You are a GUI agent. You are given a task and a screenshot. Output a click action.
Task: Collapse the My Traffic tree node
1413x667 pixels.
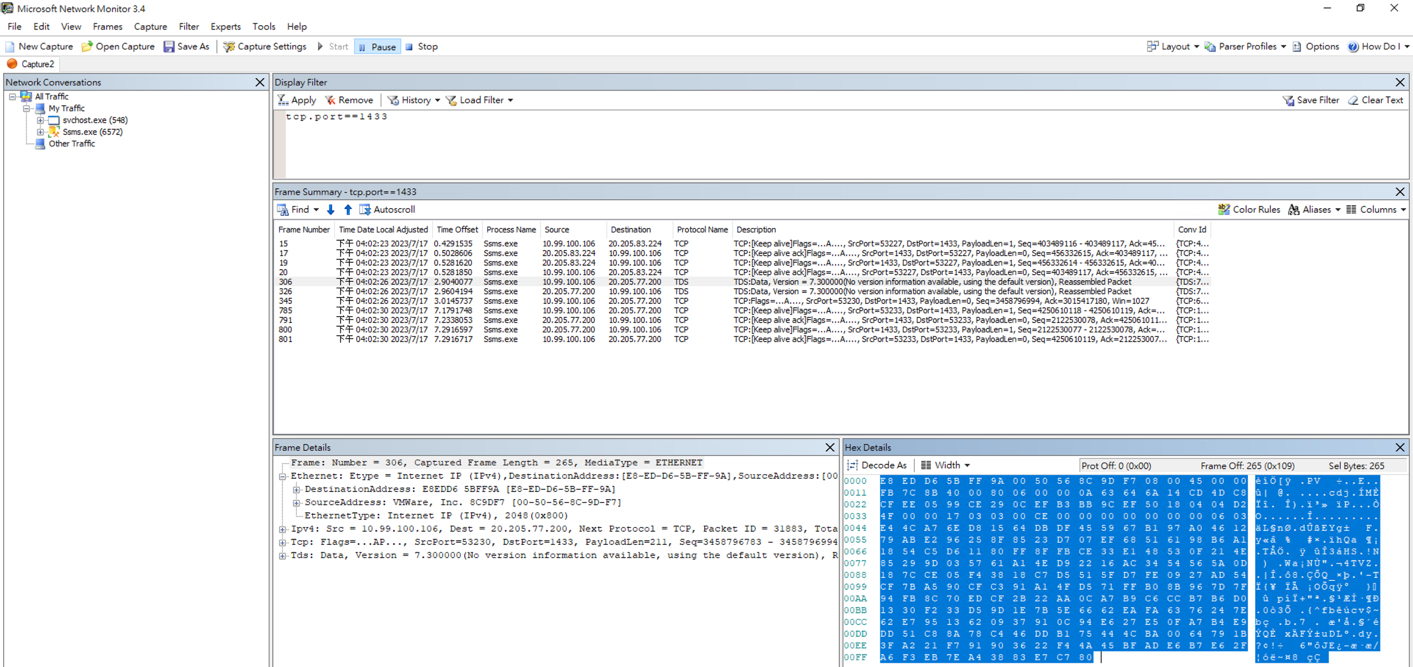(x=27, y=108)
